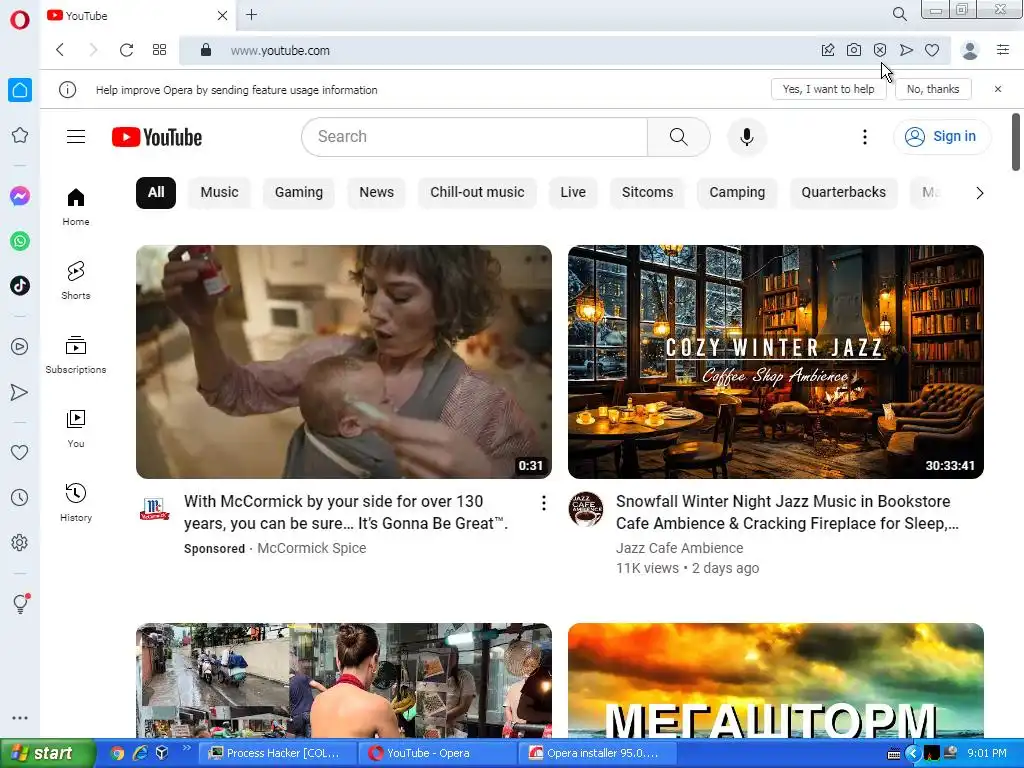Add page to bookmarks heart in address bar
This screenshot has width=1024, height=768.
point(932,50)
